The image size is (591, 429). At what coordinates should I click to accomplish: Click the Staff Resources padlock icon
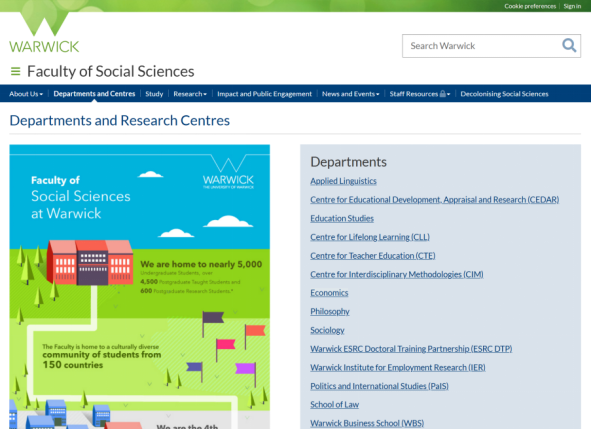(443, 94)
